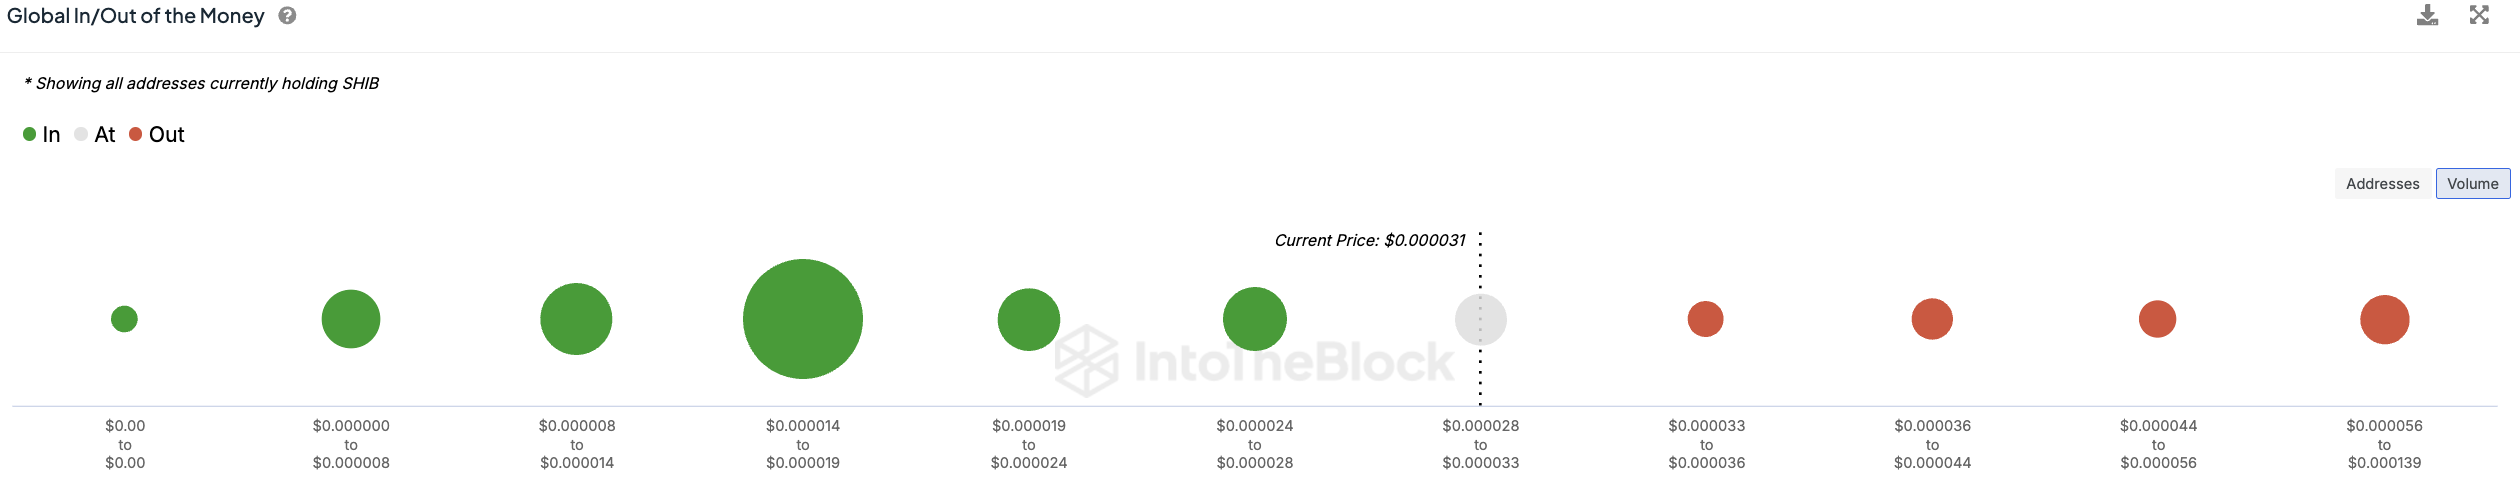Click the grey At-the-money bubble

pyautogui.click(x=1481, y=319)
